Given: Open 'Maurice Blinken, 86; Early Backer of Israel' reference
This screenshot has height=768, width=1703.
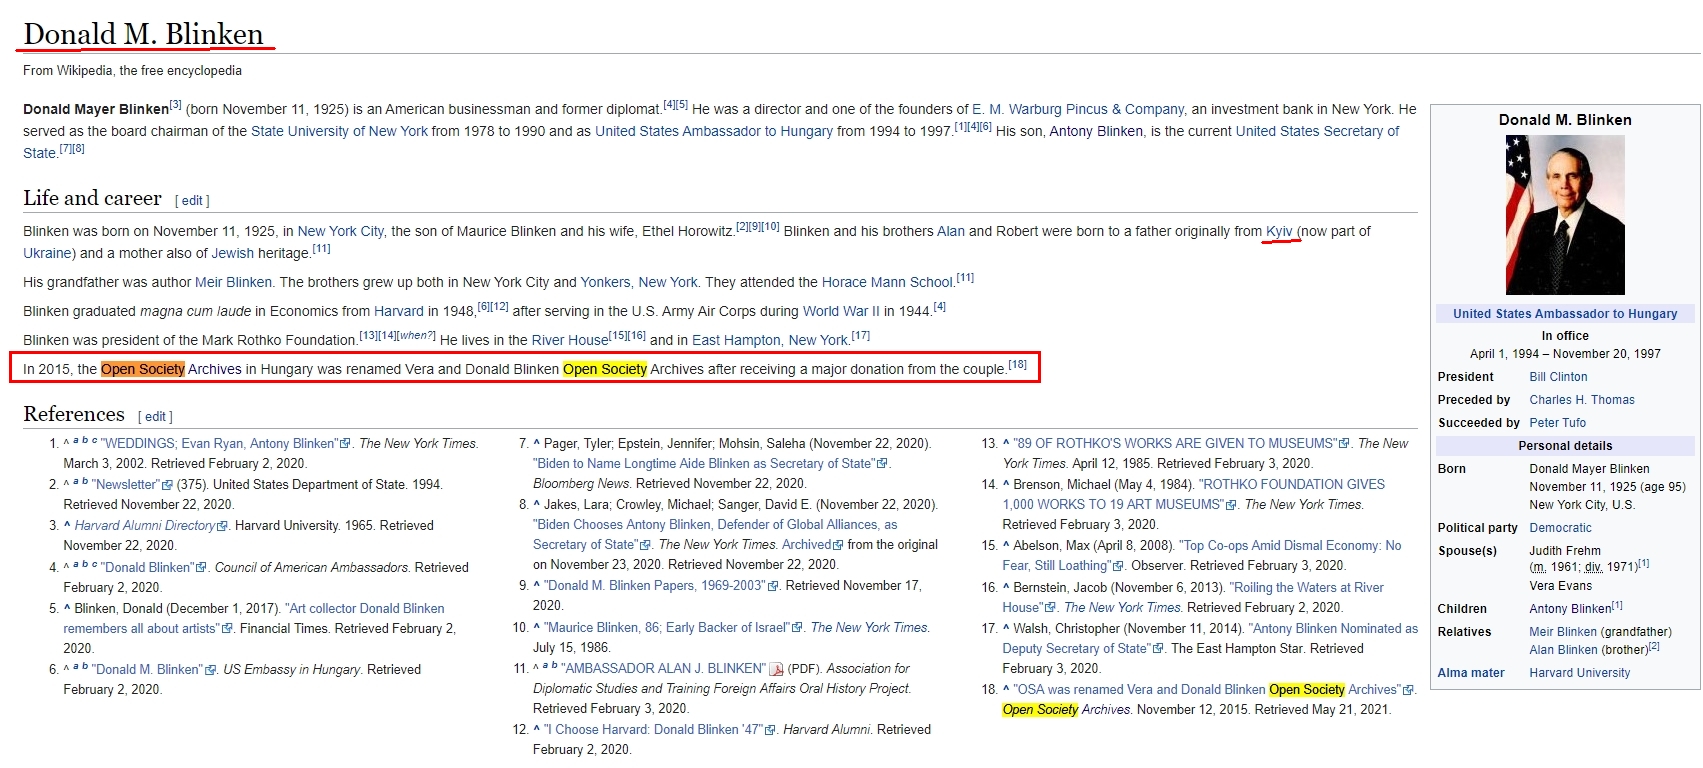Looking at the screenshot, I should 667,627.
